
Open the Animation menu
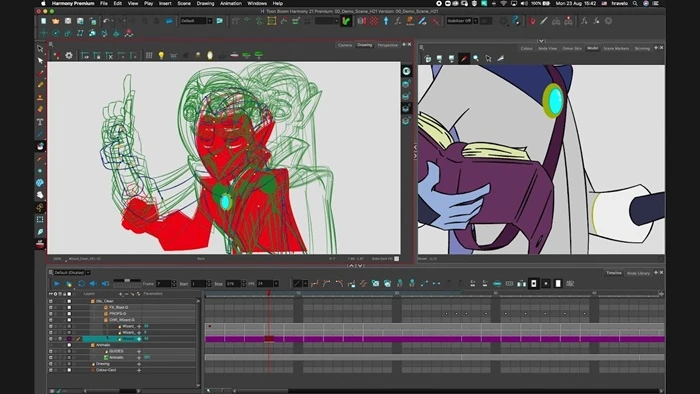pyautogui.click(x=231, y=3)
